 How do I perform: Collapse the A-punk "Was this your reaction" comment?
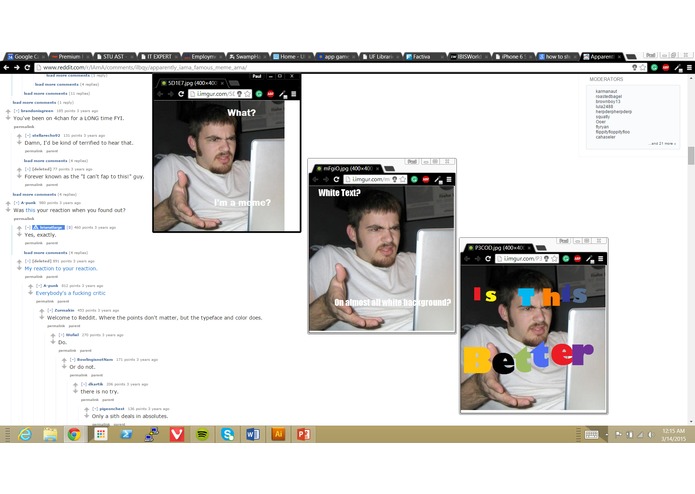[x=16, y=203]
